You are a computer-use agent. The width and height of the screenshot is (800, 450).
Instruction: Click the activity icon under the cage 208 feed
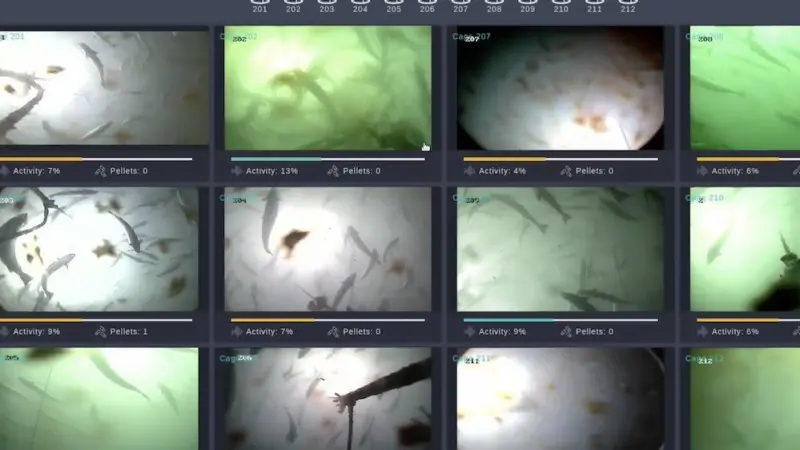[703, 171]
